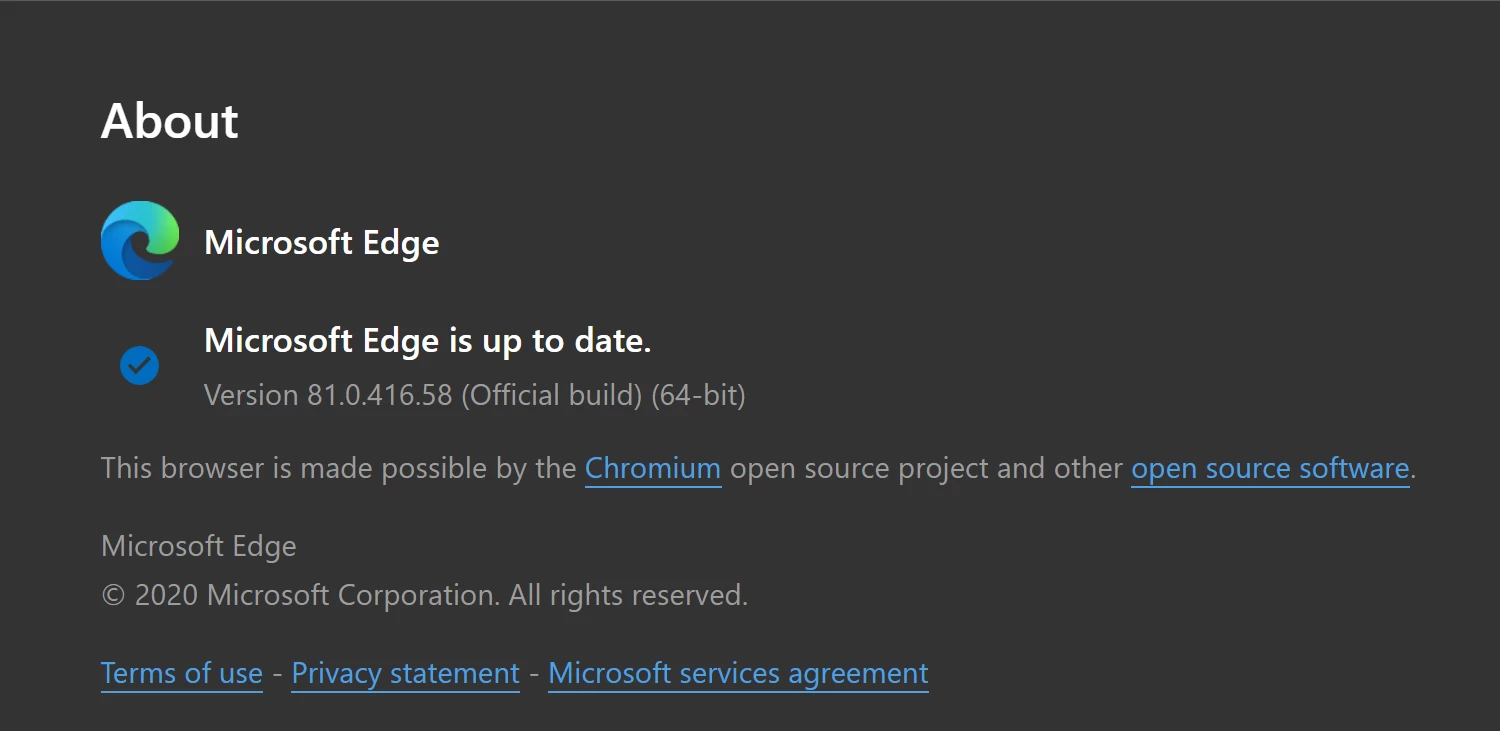Click the 'This browser is made possible' text
Viewport: 1500px width, 731px height.
[x=338, y=468]
